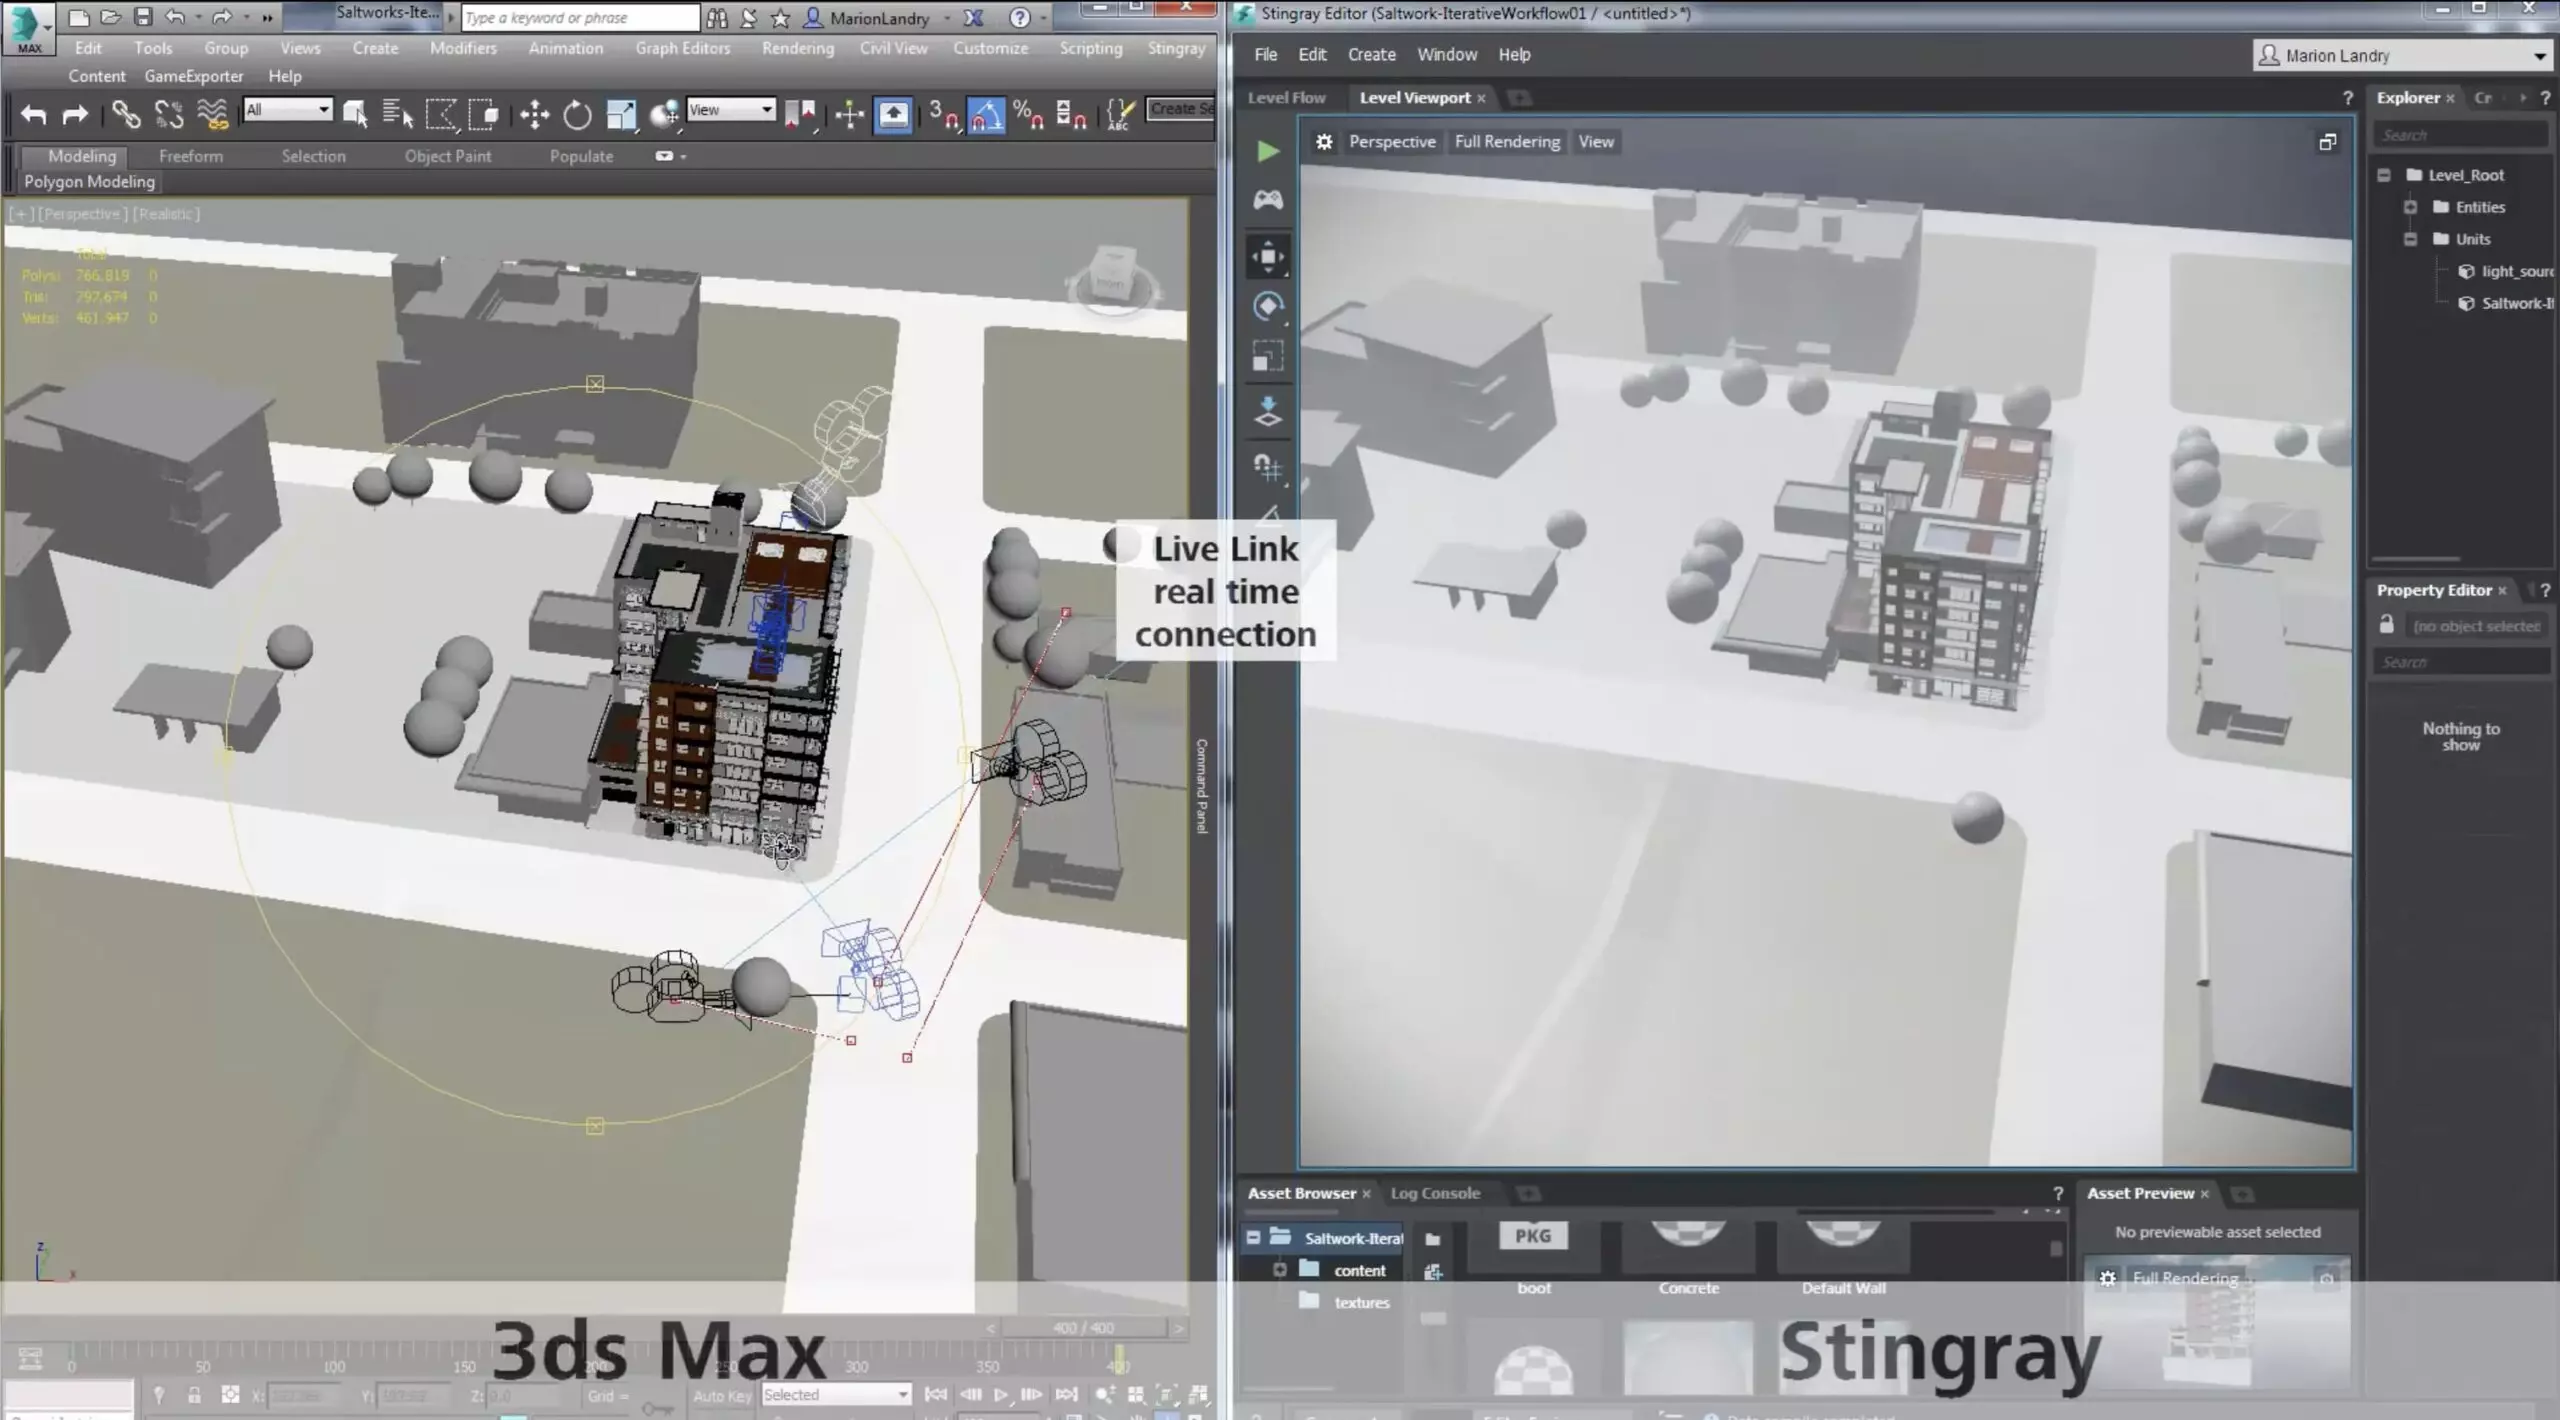The image size is (2560, 1420).
Task: Select the Undo arrow in 3ds Max toolbar
Action: click(x=33, y=113)
